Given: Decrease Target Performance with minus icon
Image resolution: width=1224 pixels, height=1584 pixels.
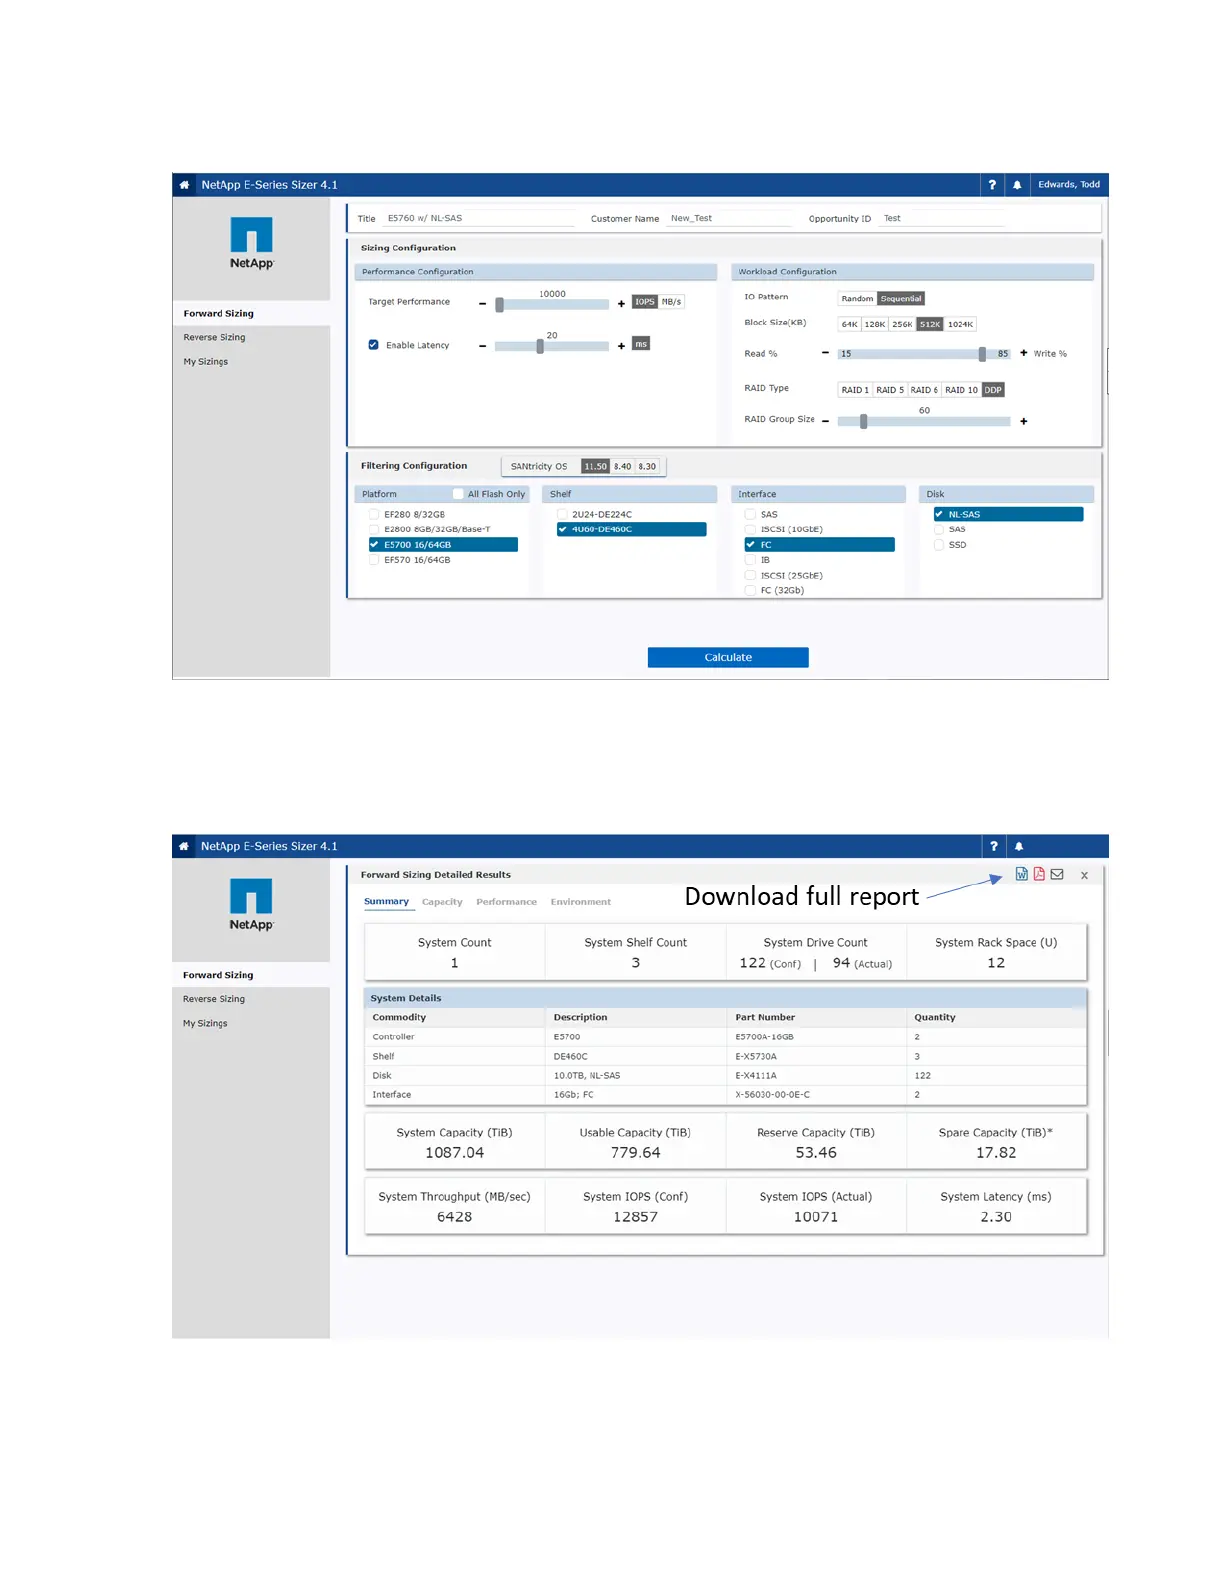Looking at the screenshot, I should pyautogui.click(x=483, y=303).
